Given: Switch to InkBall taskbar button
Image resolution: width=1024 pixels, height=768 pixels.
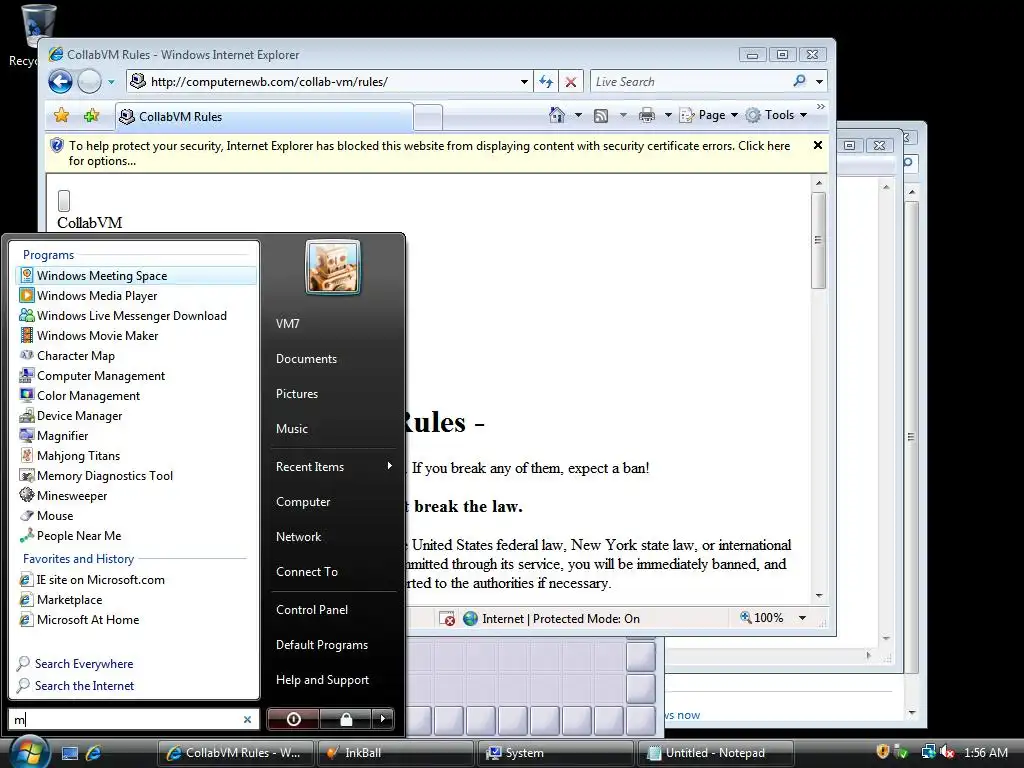Looking at the screenshot, I should pyautogui.click(x=396, y=753).
